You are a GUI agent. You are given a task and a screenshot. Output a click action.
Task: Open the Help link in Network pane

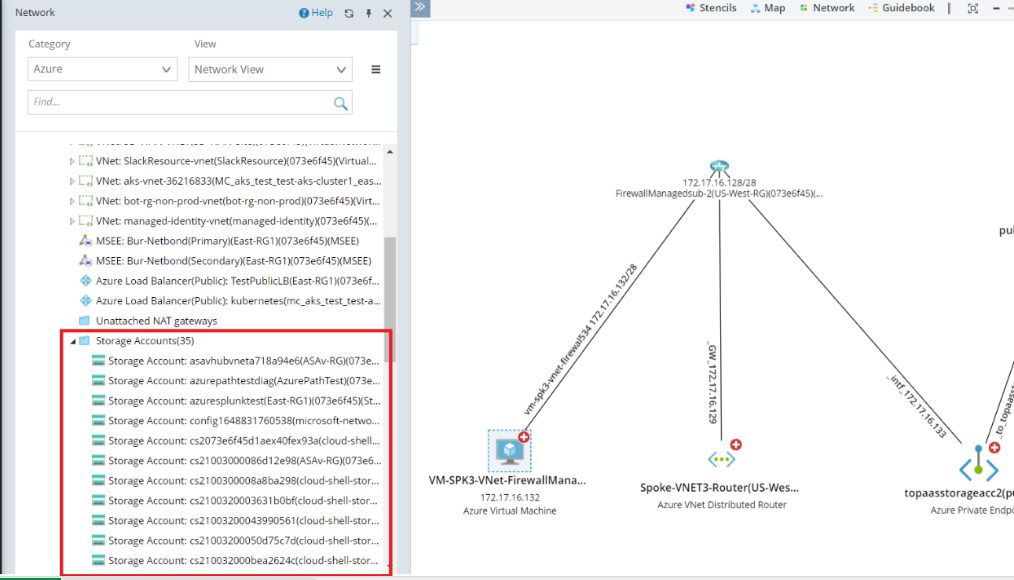(x=316, y=12)
